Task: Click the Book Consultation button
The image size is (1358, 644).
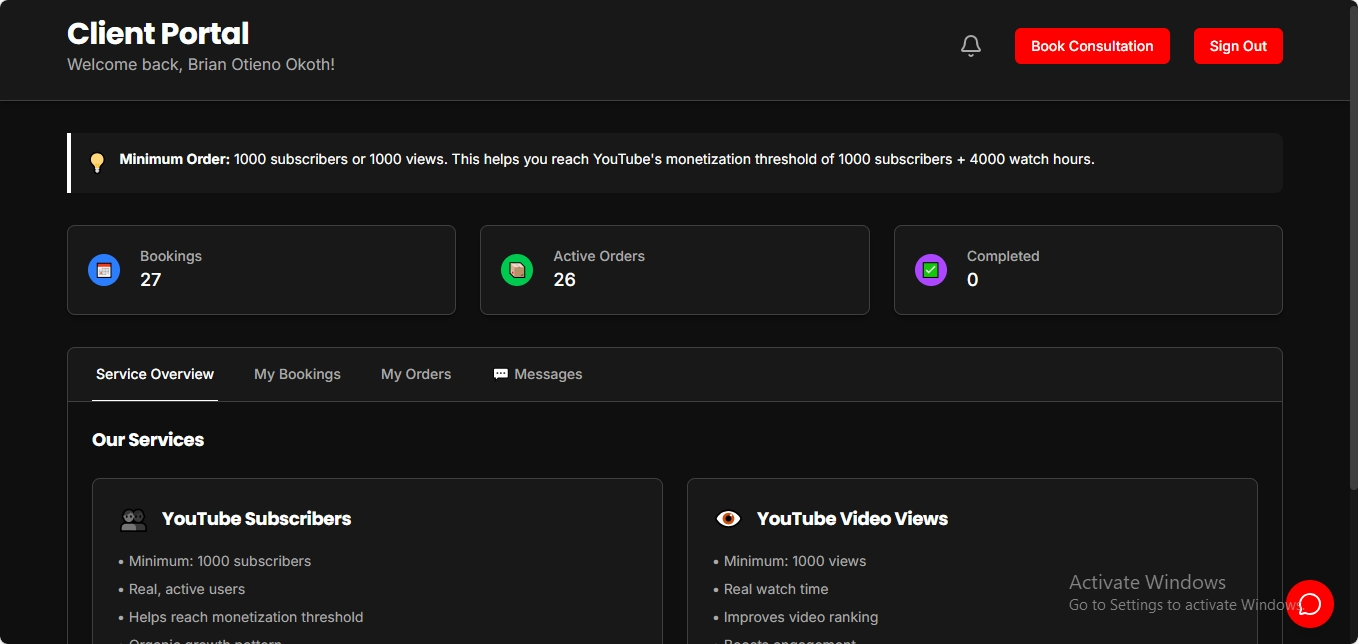Action: pos(1092,45)
